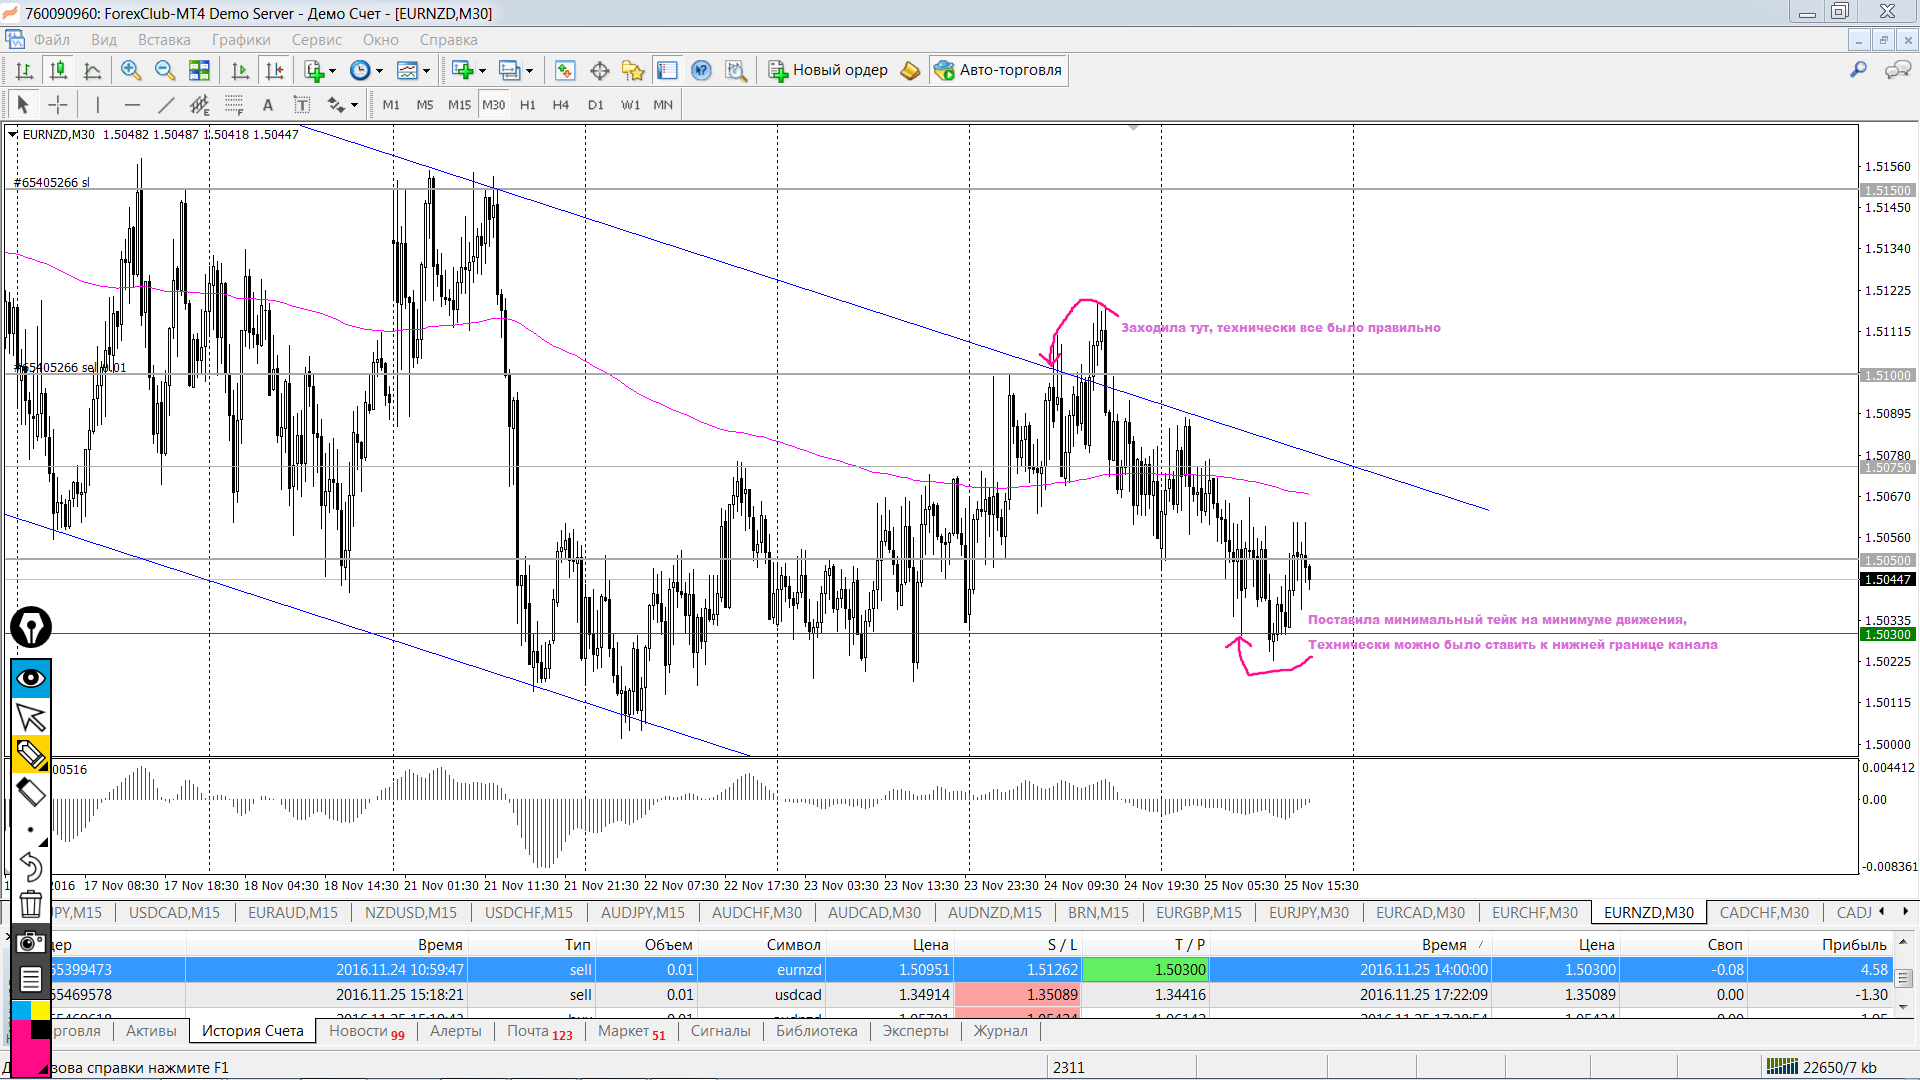This screenshot has width=1920, height=1080.
Task: Toggle chart shift from right border
Action: pyautogui.click(x=274, y=70)
